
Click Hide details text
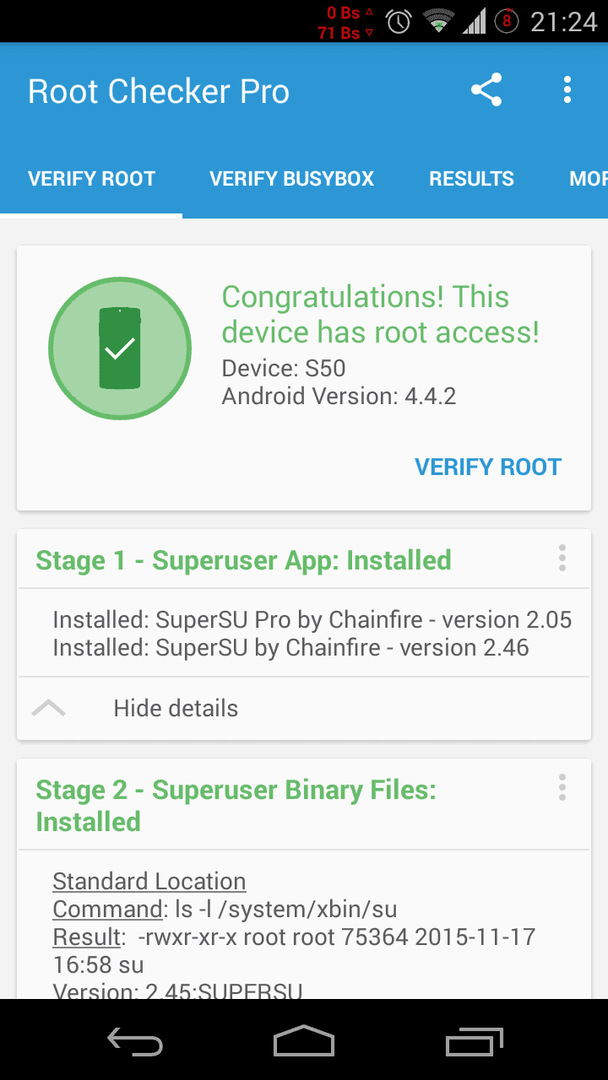pyautogui.click(x=176, y=708)
